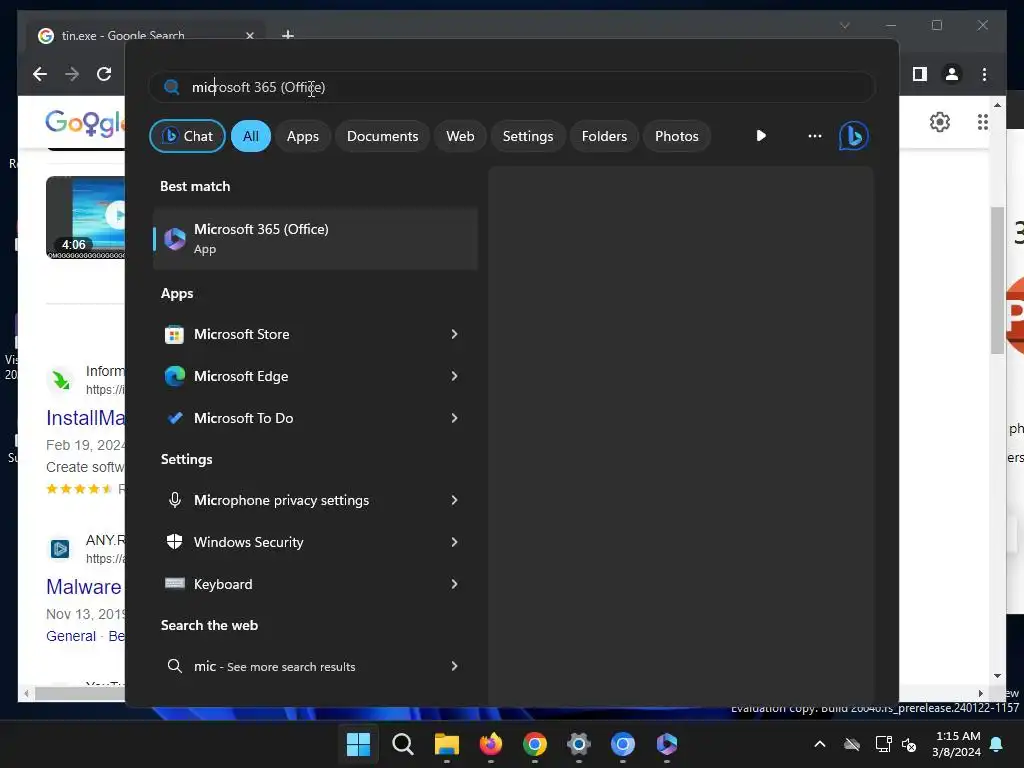The width and height of the screenshot is (1024, 768).
Task: Reload the page in Chrome
Action: click(104, 74)
